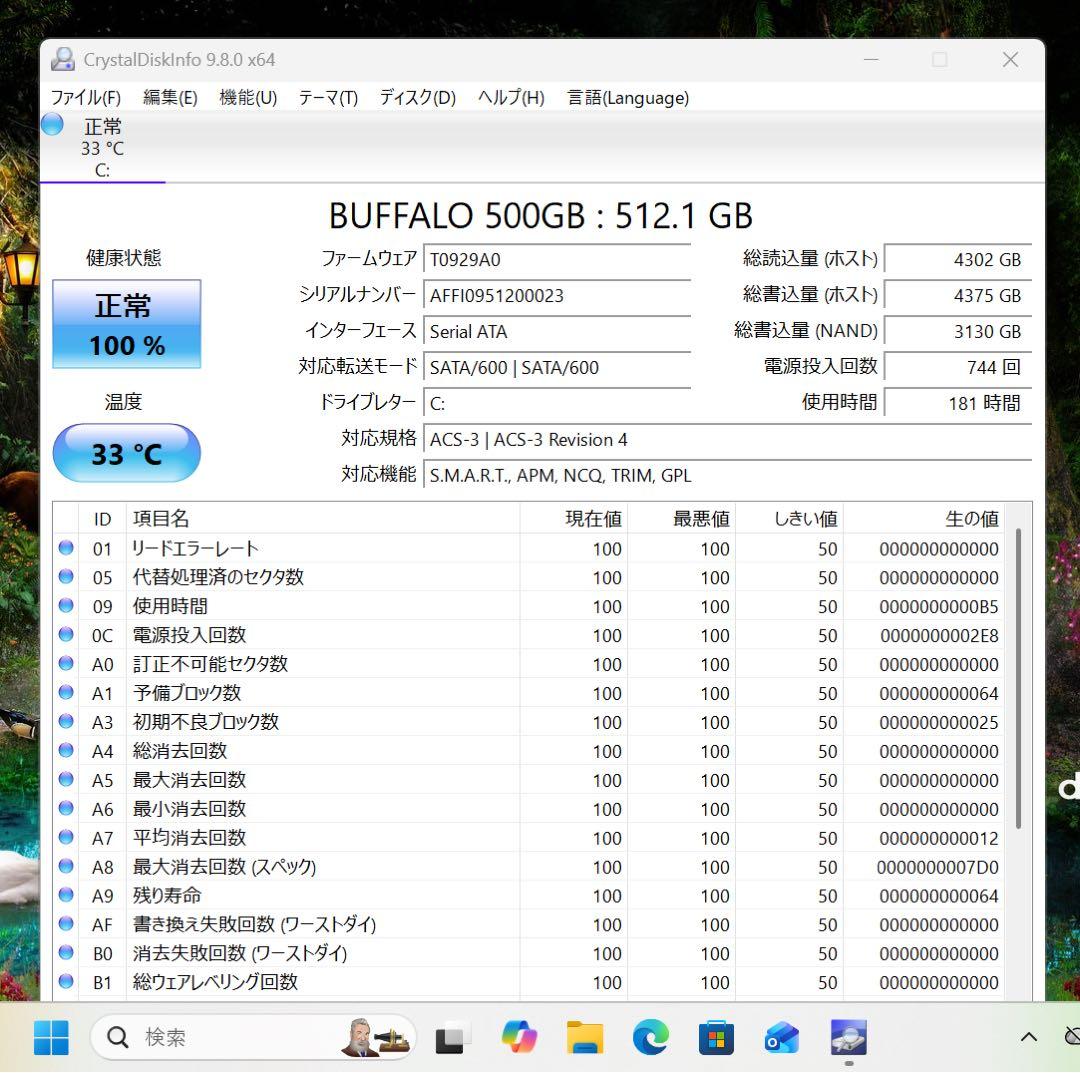1080x1073 pixels.
Task: Click the blue drive status orb beside 正常
Action: pyautogui.click(x=52, y=125)
